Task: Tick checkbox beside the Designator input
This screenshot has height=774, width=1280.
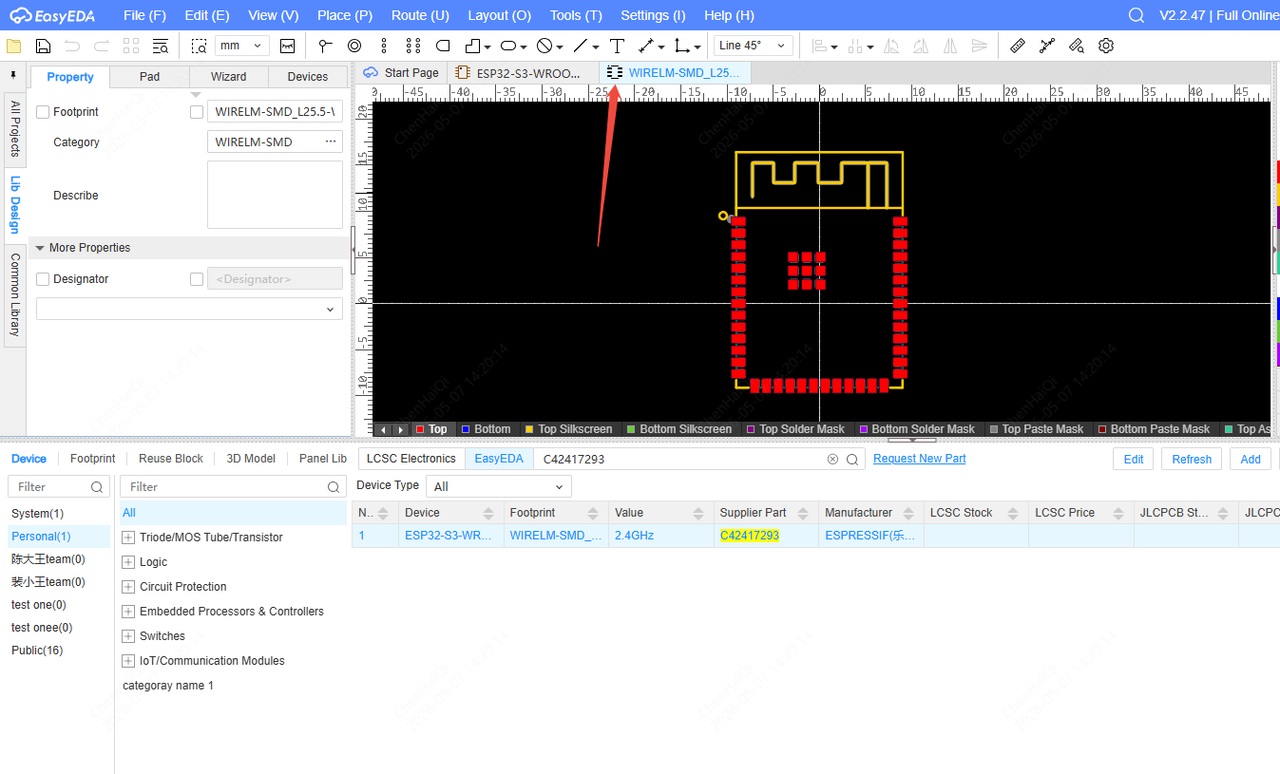Action: [197, 279]
